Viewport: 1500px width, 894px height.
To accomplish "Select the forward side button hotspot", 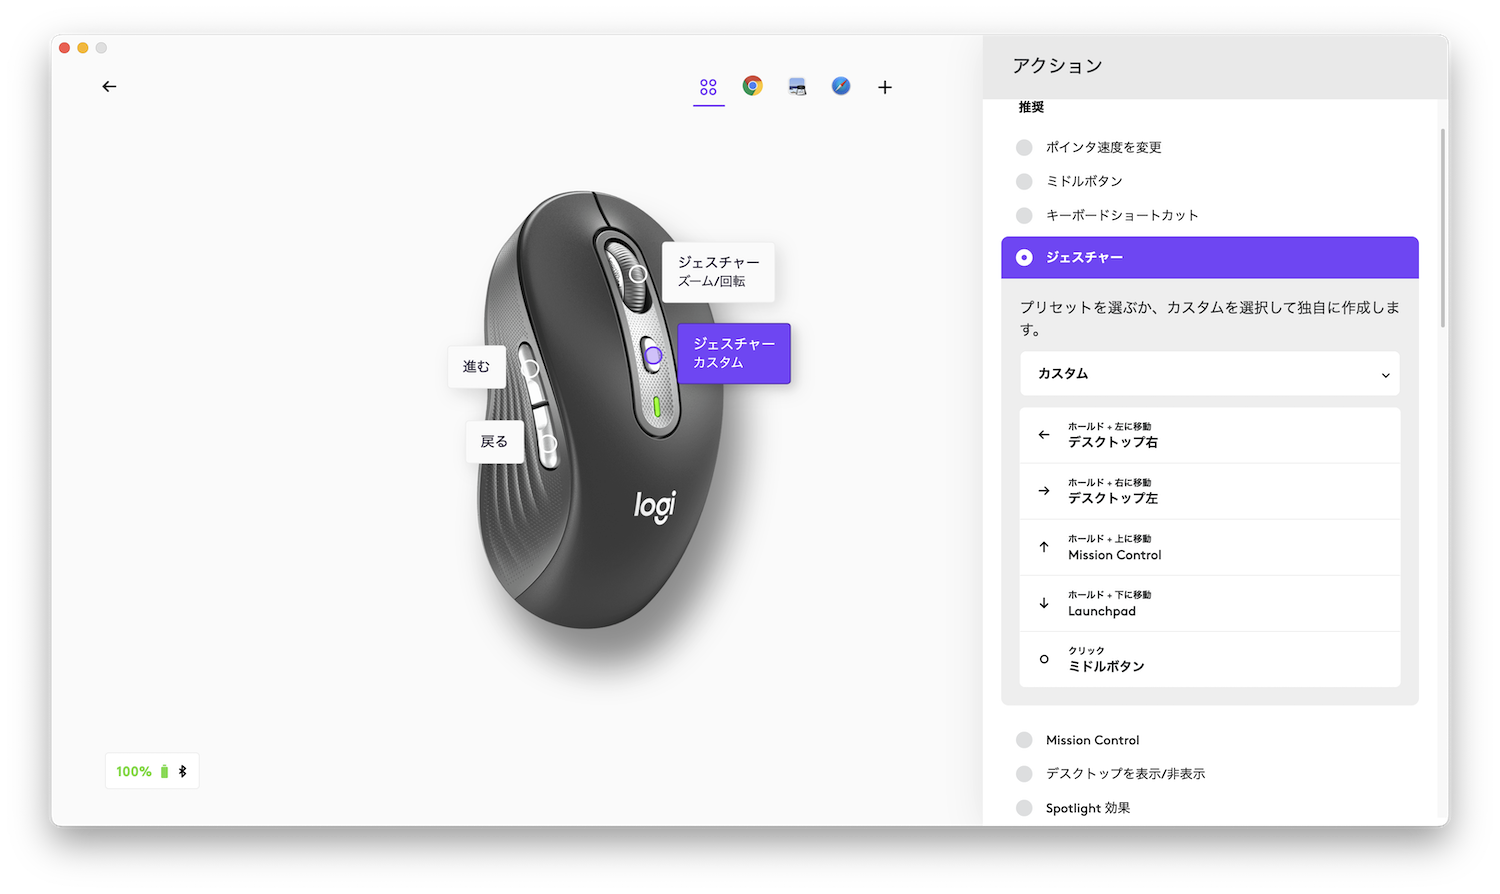I will point(531,370).
